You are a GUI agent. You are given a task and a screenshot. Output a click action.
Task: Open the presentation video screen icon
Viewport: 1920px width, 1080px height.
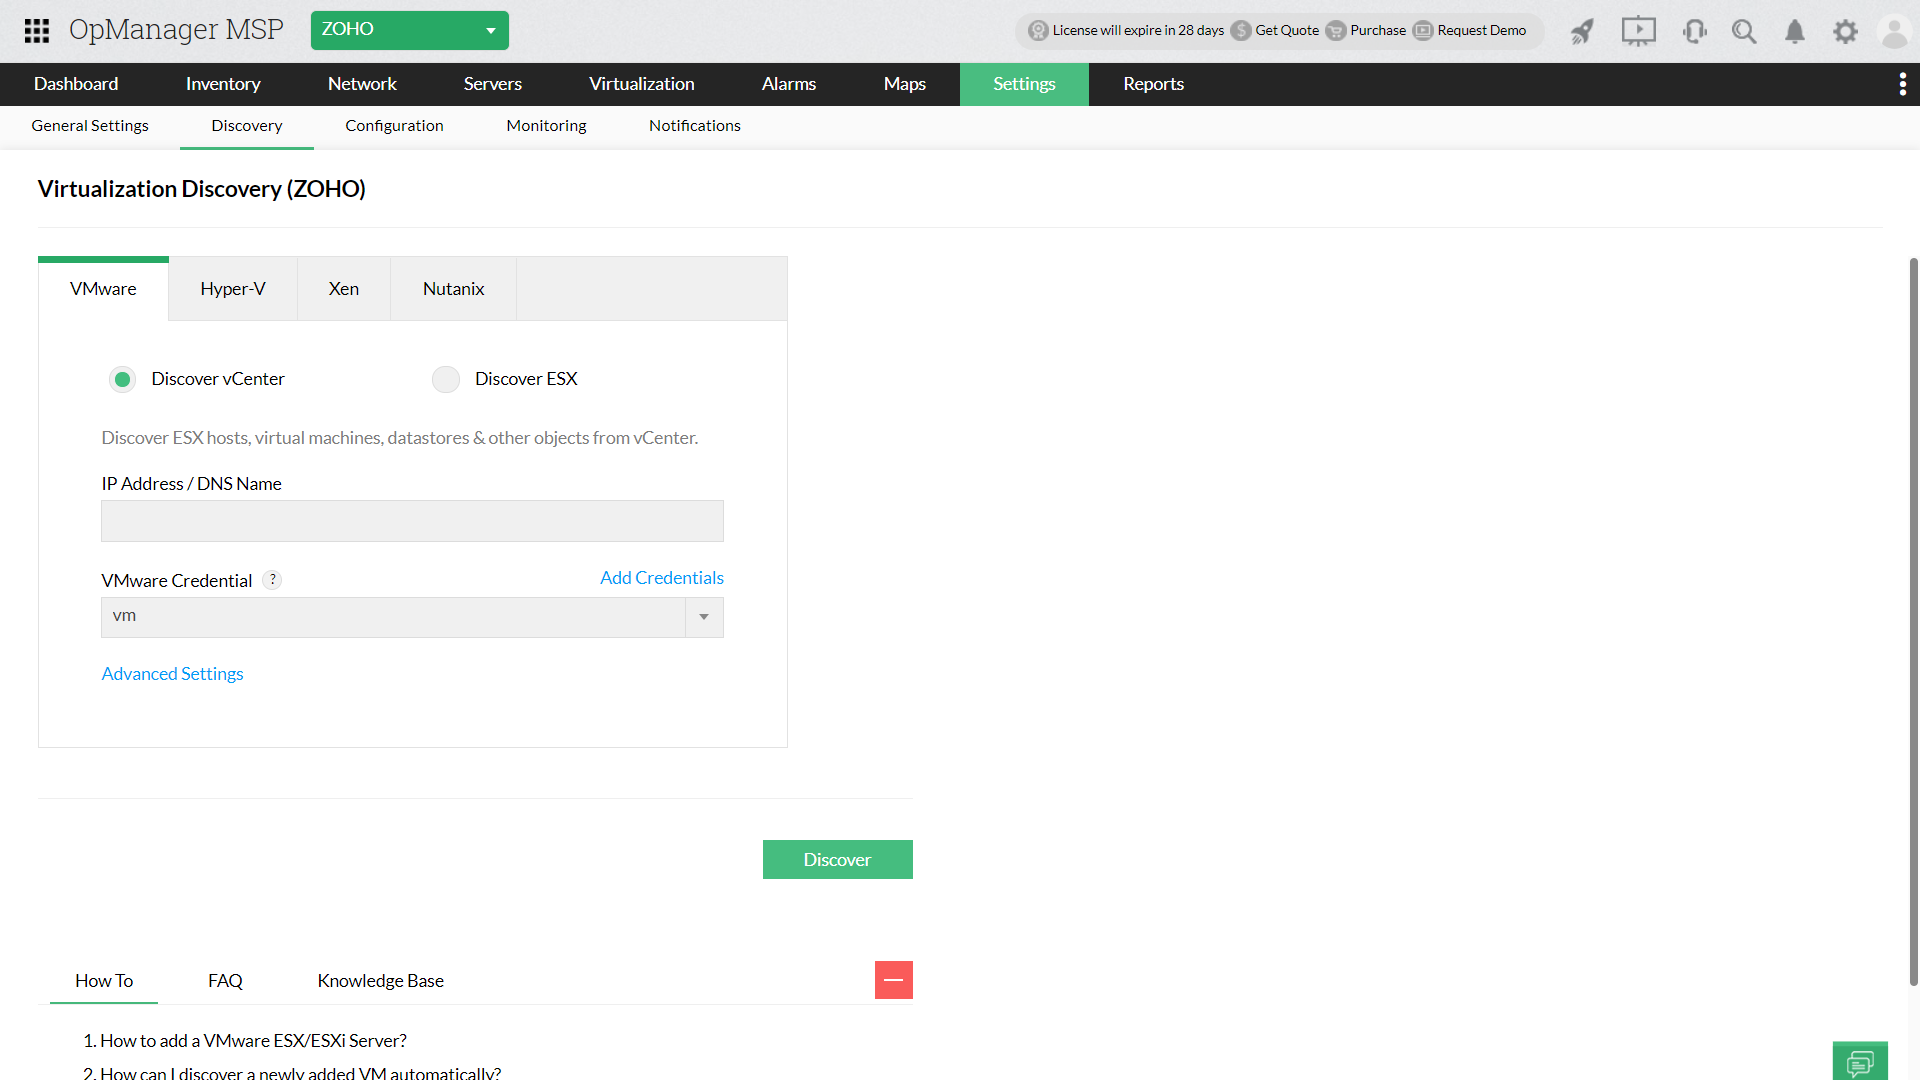tap(1638, 31)
